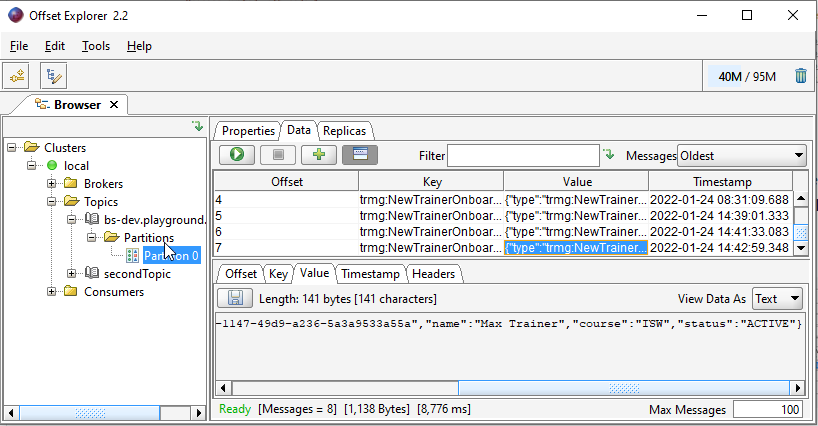818x426 pixels.
Task: Open the Timestamp detail tab
Action: [370, 274]
